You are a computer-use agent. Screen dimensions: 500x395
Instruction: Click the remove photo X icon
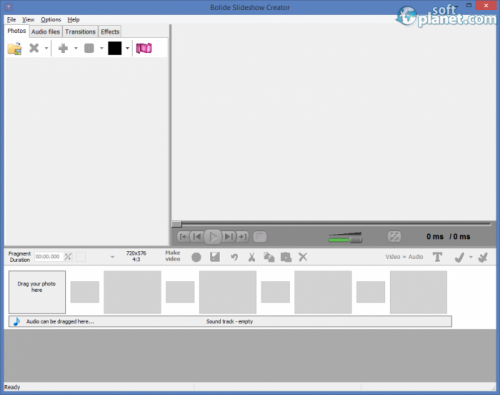pos(34,48)
